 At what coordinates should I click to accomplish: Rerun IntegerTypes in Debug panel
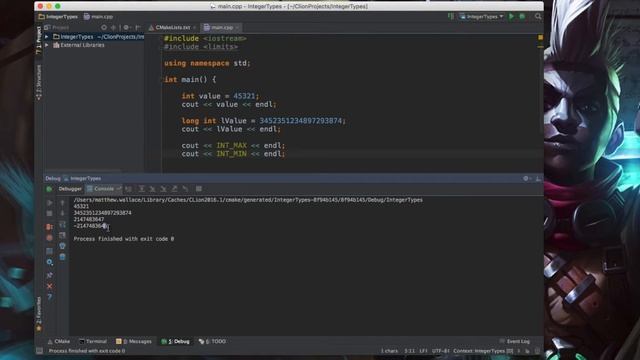click(x=49, y=189)
